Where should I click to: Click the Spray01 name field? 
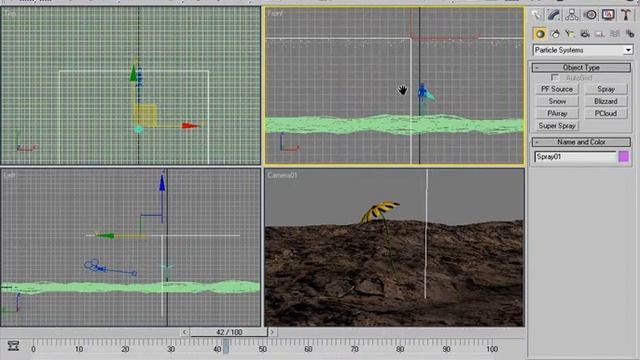(576, 157)
